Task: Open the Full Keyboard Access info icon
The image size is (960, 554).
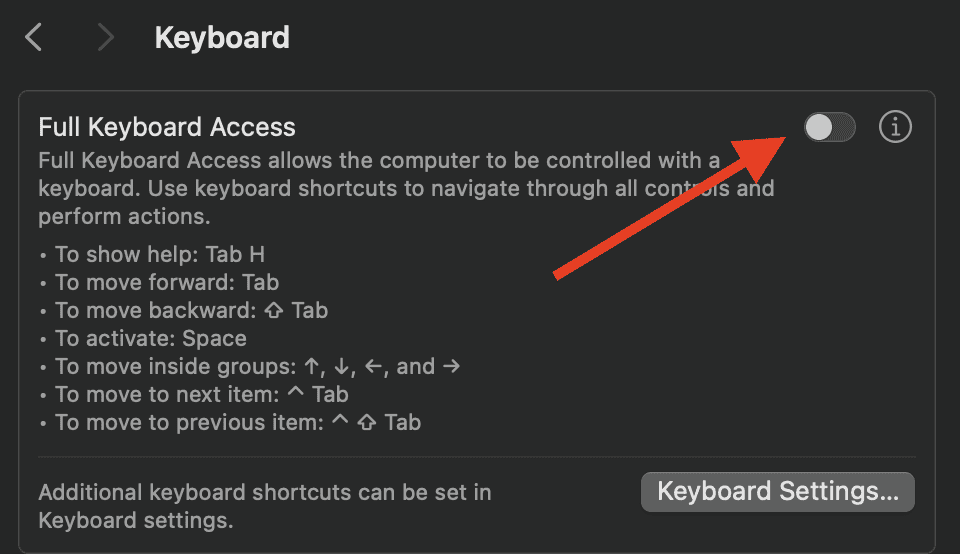Action: (x=895, y=127)
